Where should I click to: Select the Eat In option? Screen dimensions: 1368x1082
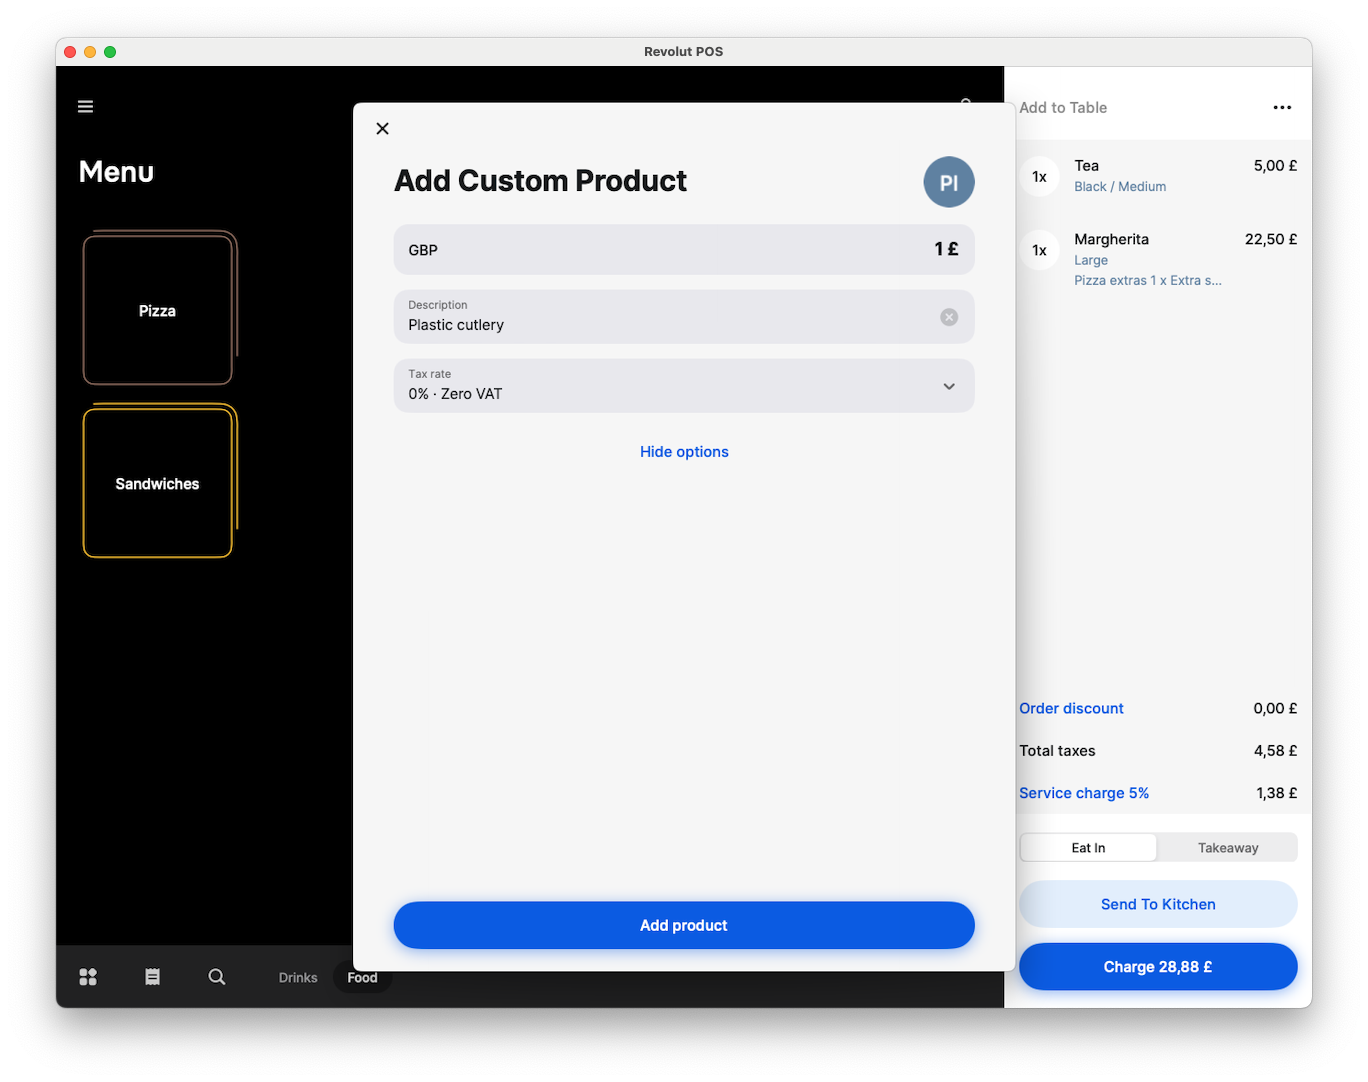(1088, 848)
